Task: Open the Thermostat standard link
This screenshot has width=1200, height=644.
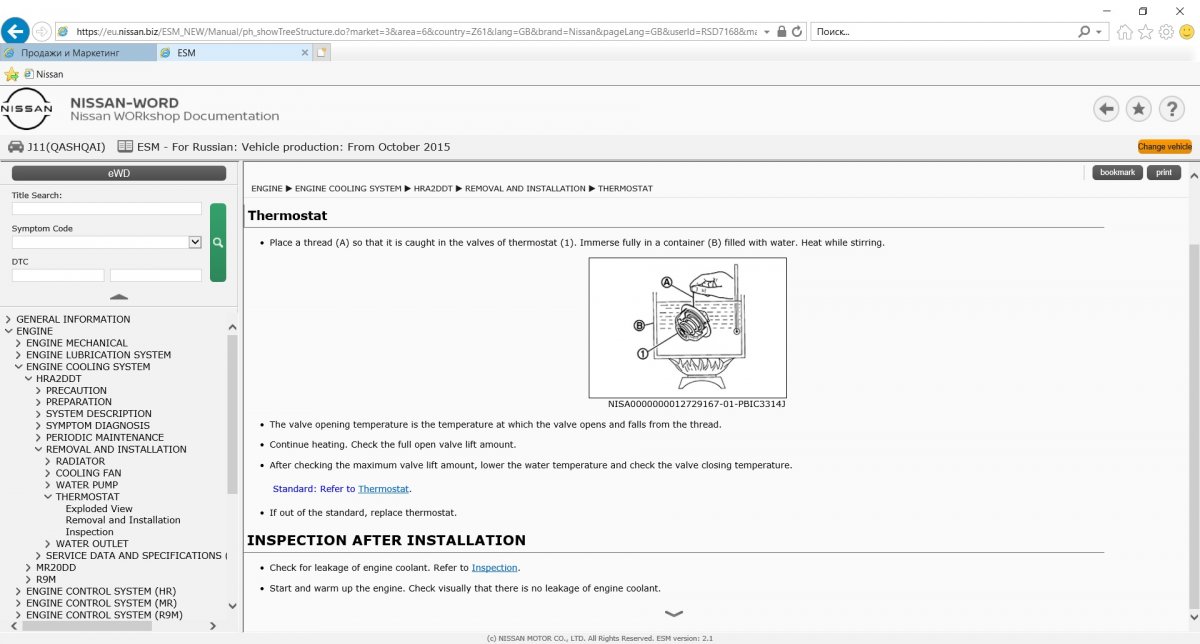Action: point(384,489)
